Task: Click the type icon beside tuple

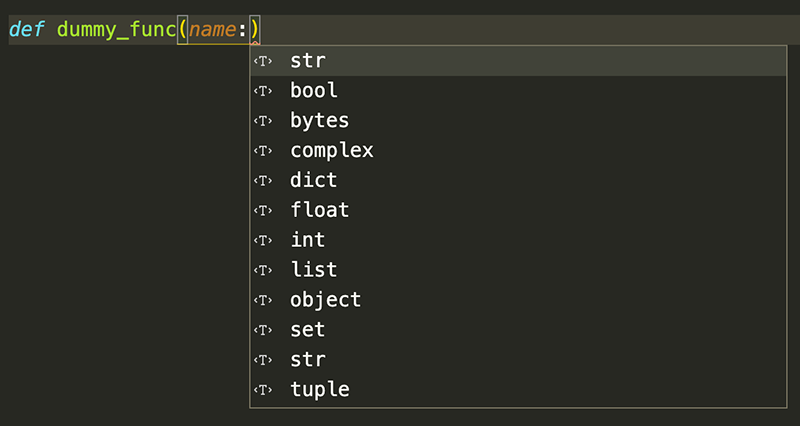Action: pos(262,390)
